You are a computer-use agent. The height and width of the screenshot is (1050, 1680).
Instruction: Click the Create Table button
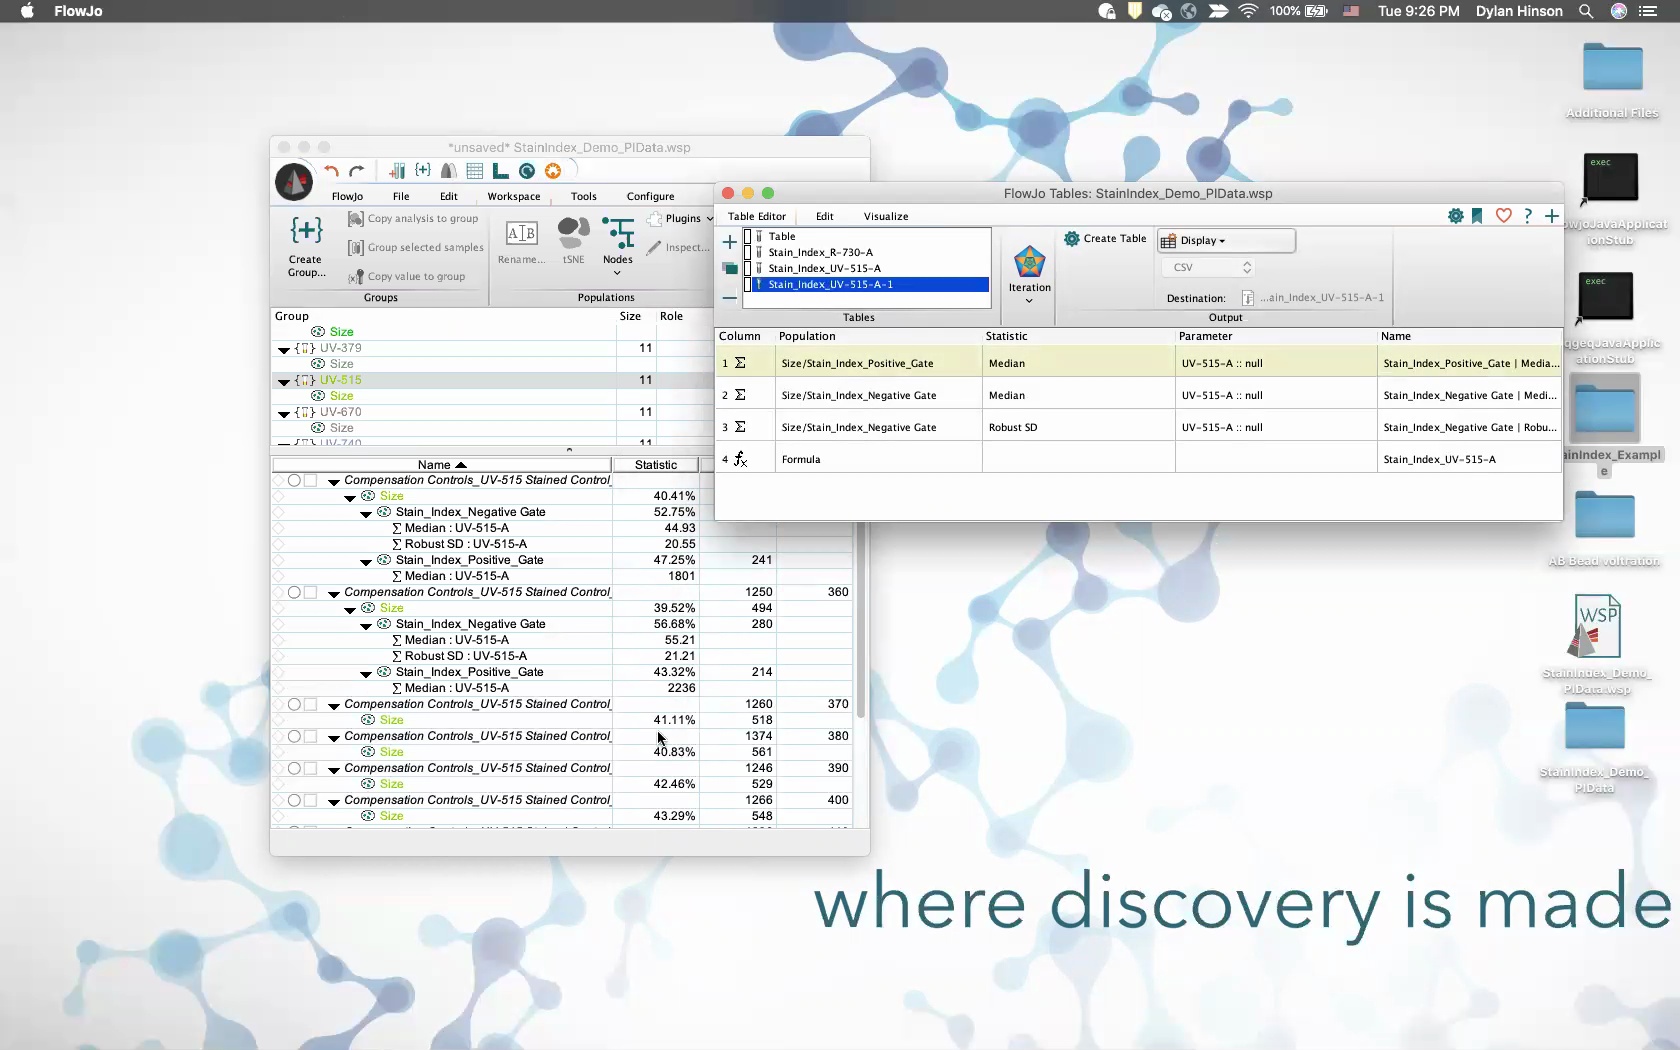pyautogui.click(x=1105, y=239)
